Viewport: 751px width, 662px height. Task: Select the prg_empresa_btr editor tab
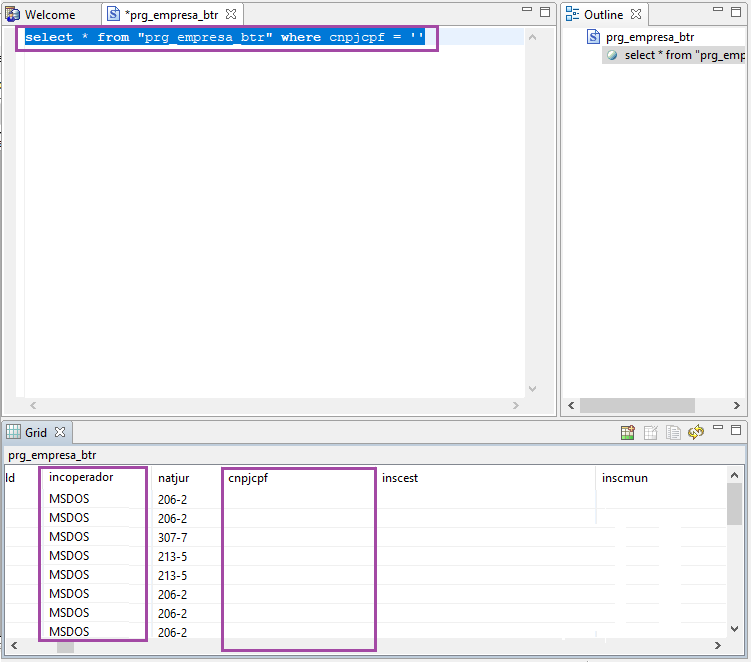pyautogui.click(x=170, y=15)
